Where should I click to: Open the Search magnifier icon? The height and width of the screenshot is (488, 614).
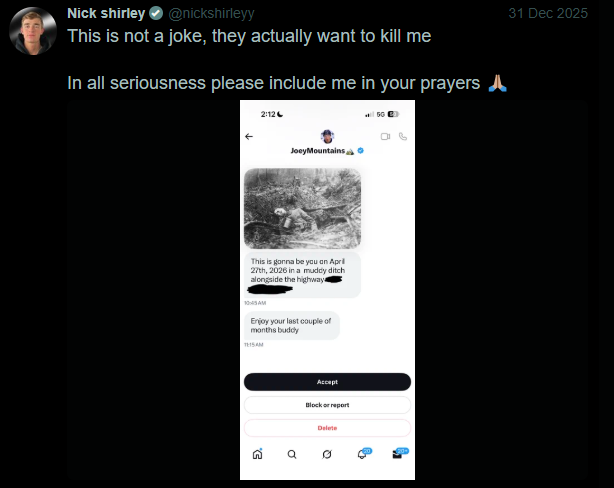click(292, 454)
